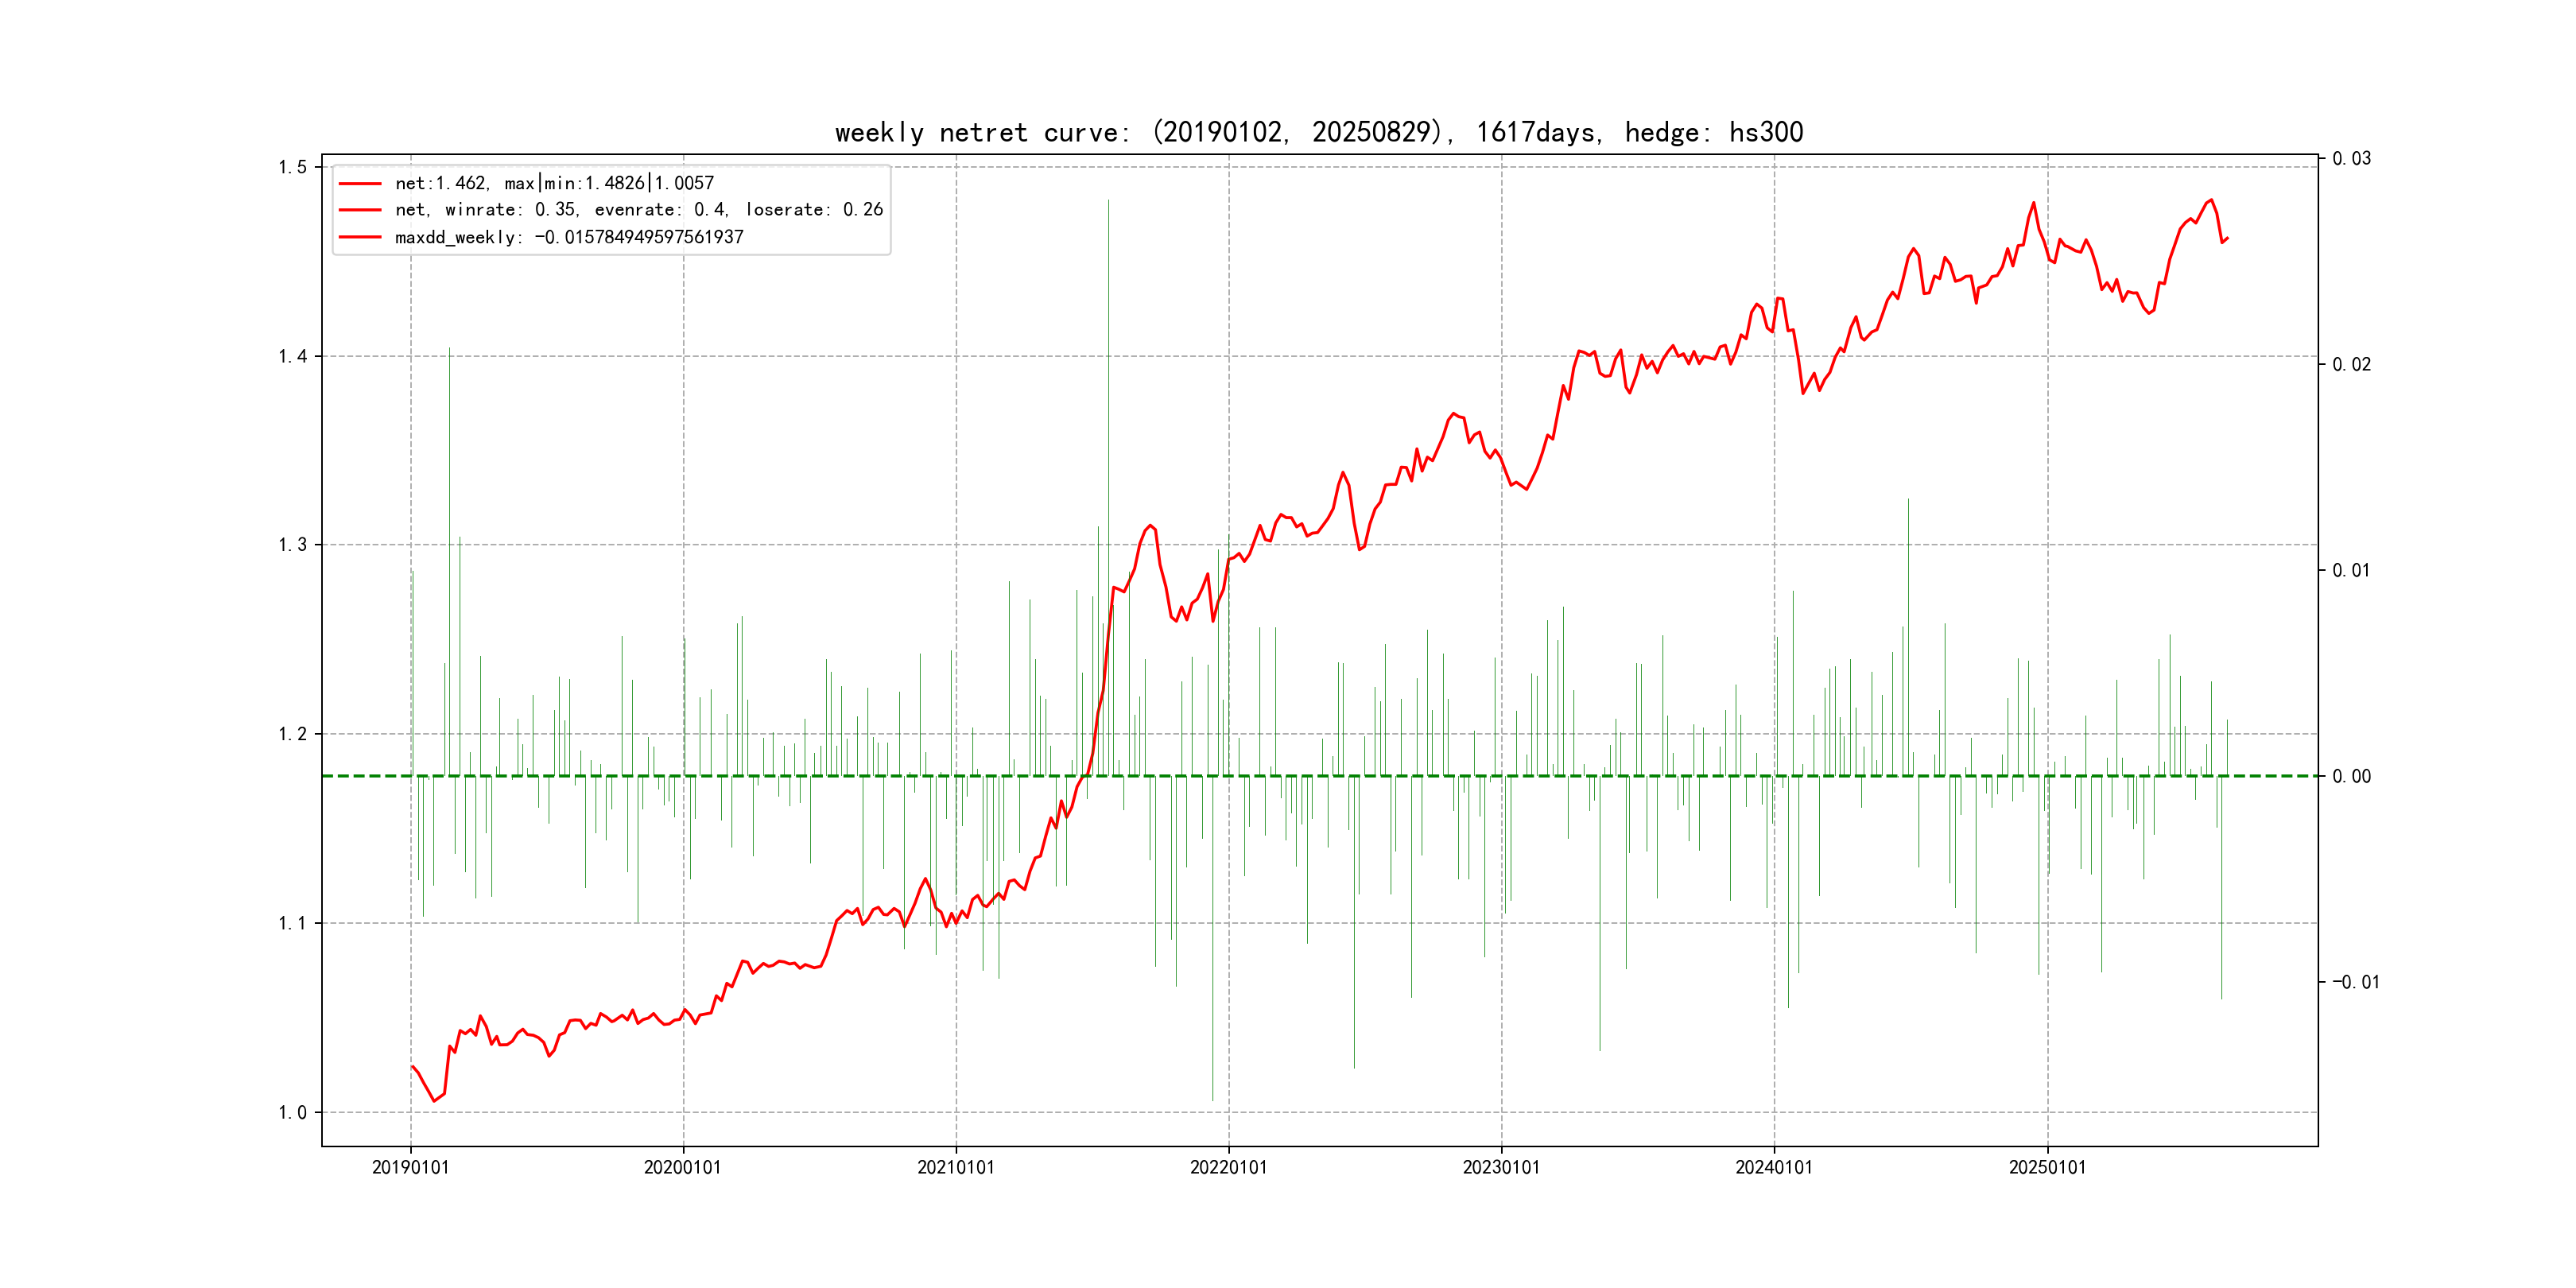
Task: Click the 0.00 right y-axis label
Action: click(2351, 776)
